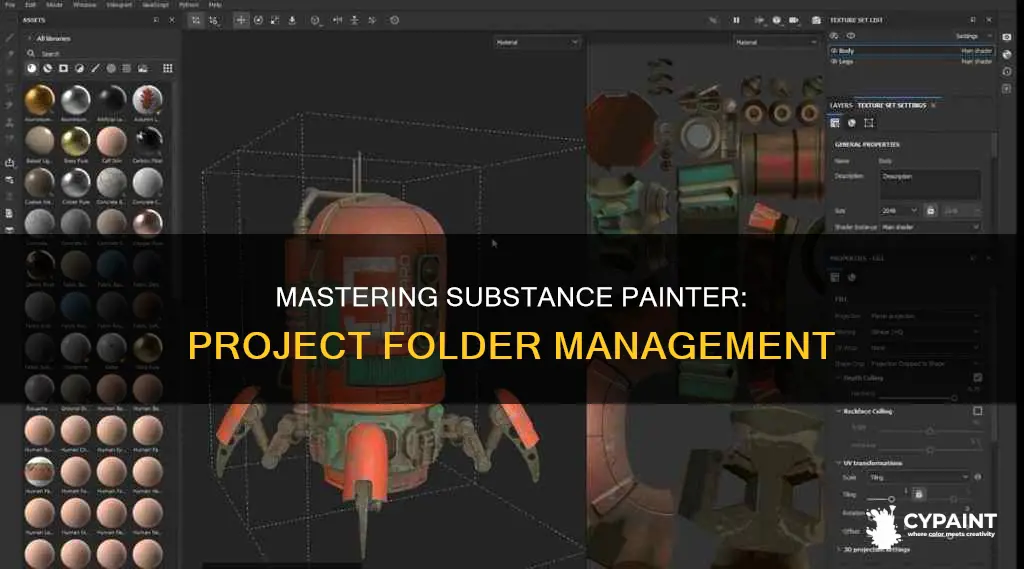Image resolution: width=1024 pixels, height=569 pixels.
Task: Open the Mode menu
Action: coord(54,4)
